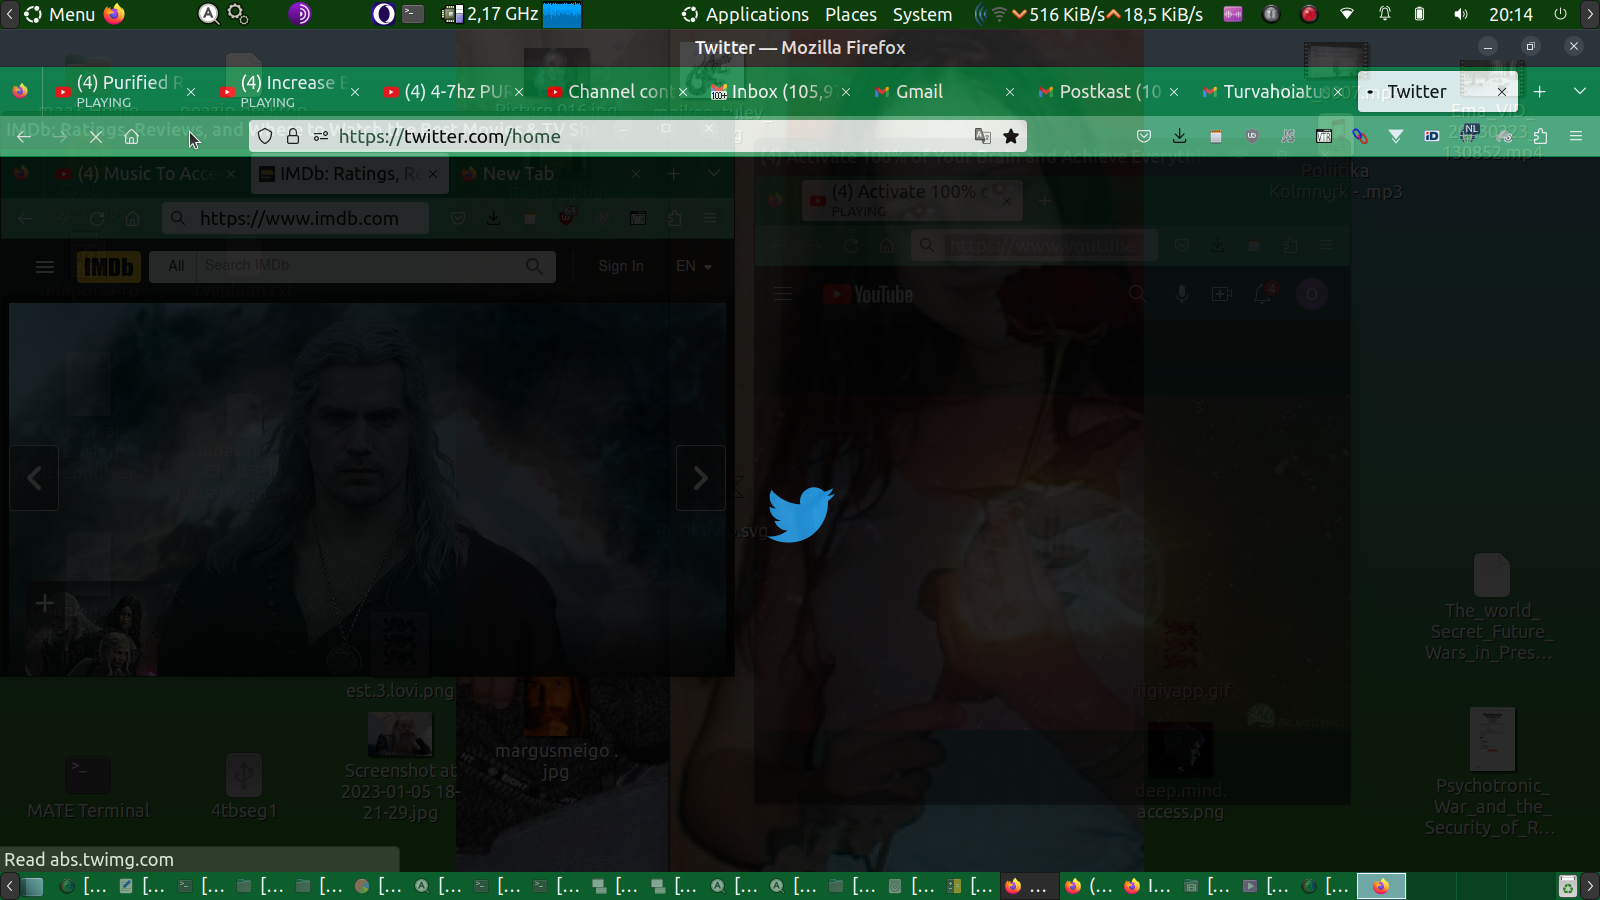The width and height of the screenshot is (1600, 900).
Task: Expand IMDb search category All dropdown
Action: pos(176,266)
